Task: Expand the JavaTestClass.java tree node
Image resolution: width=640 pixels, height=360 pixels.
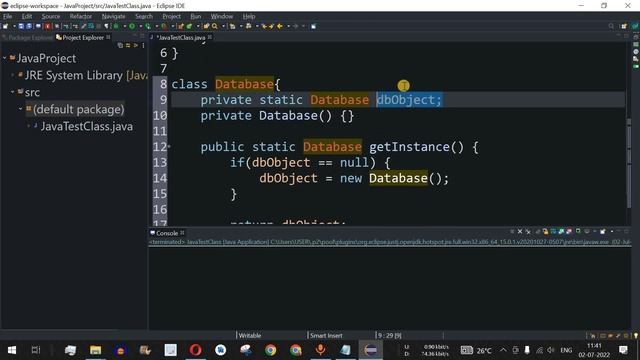Action: pos(29,126)
